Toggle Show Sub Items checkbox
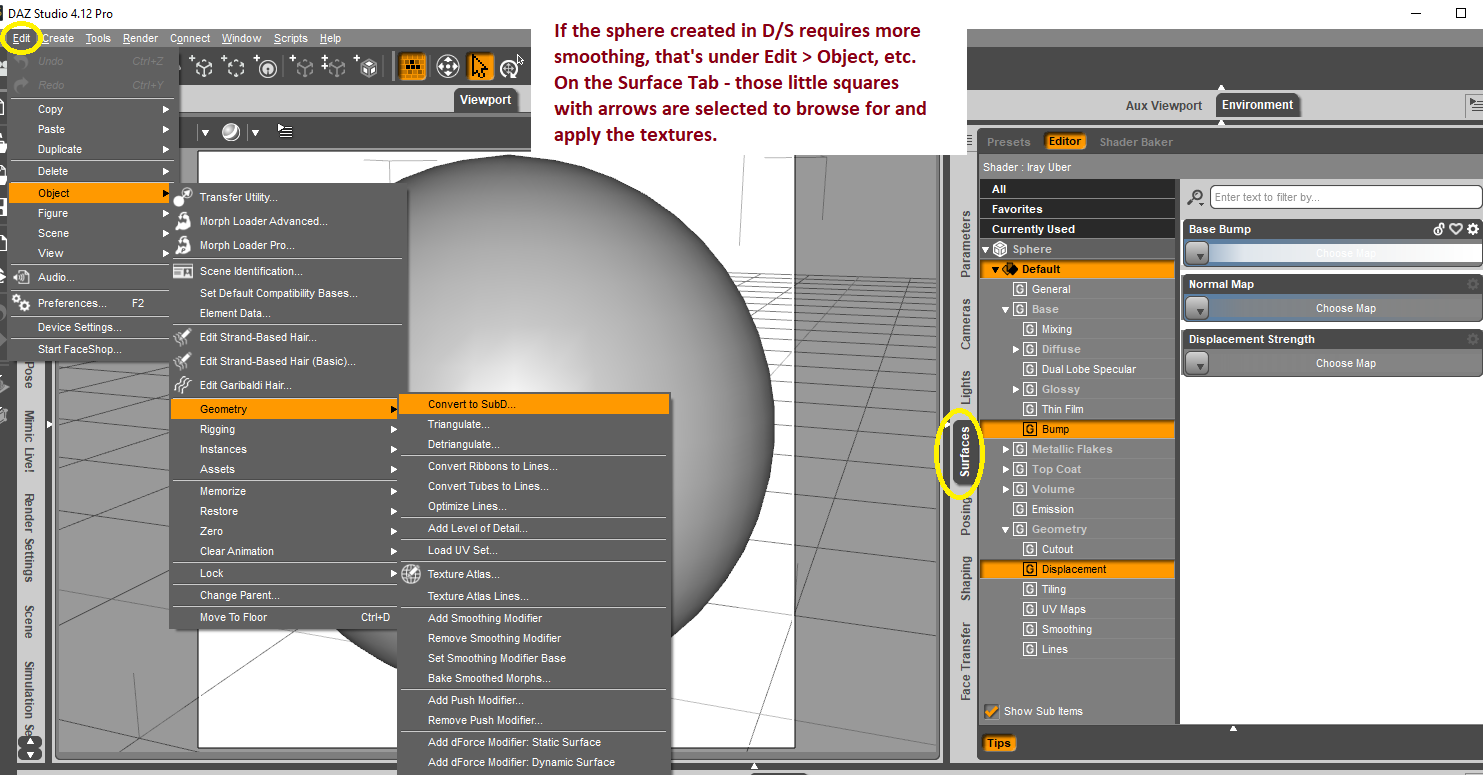The image size is (1483, 775). [x=992, y=711]
